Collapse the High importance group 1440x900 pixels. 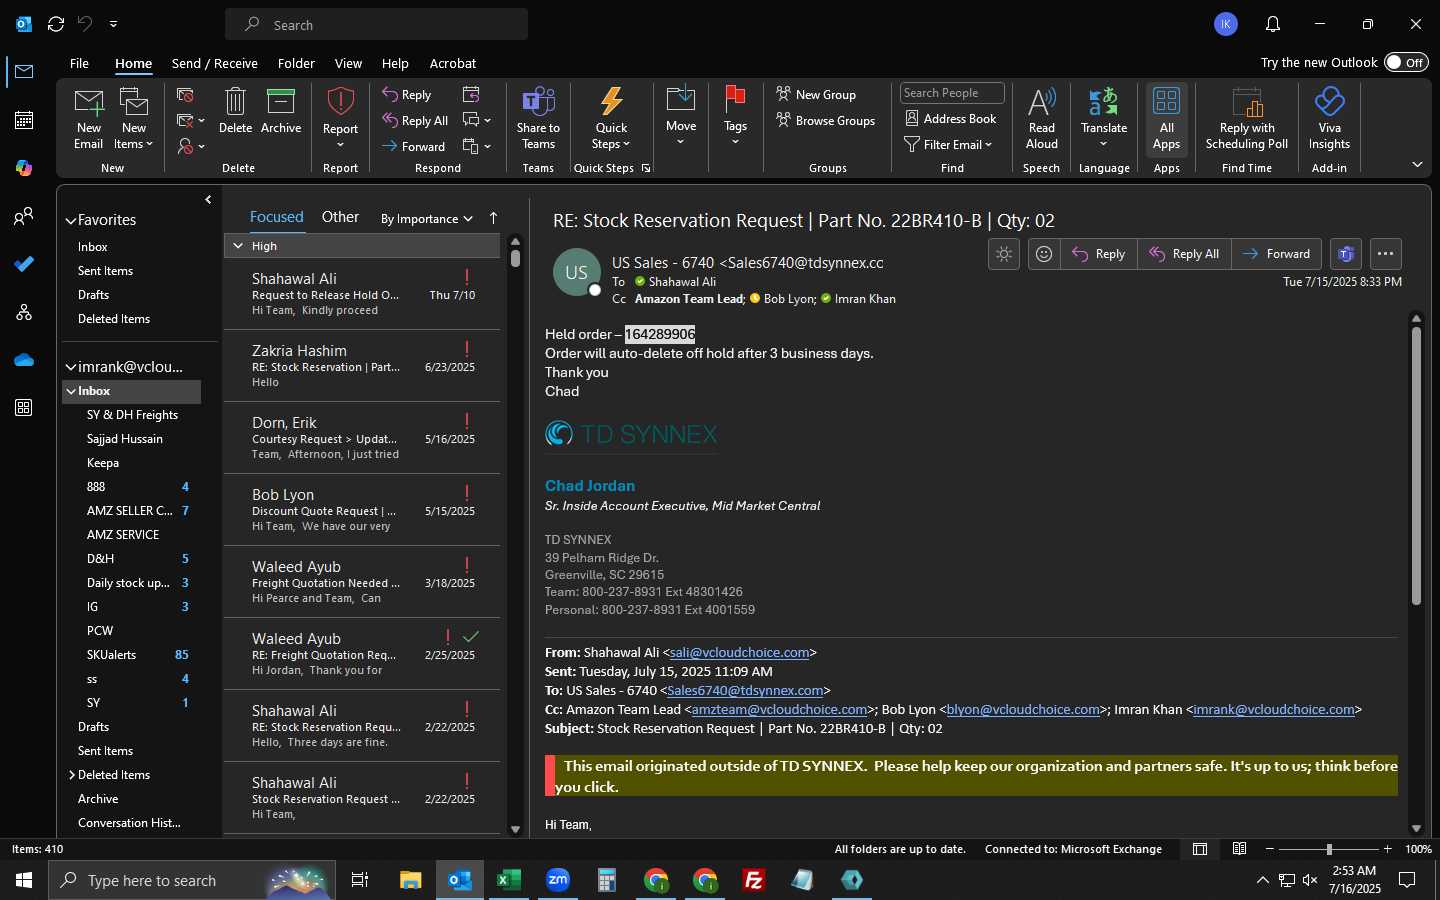(238, 245)
